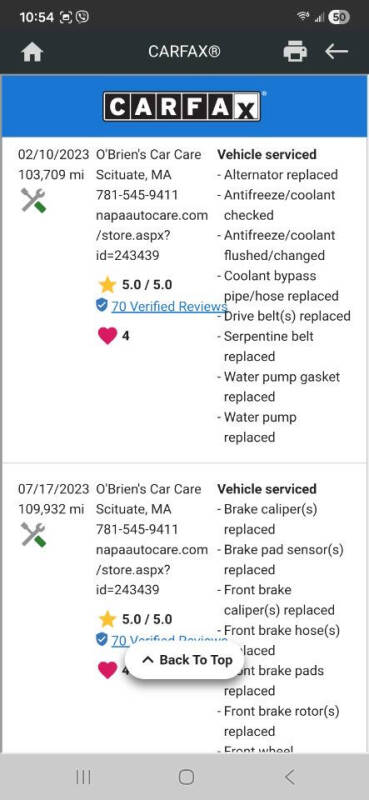
Task: Tap phone number 781-545-9411 in first record
Action: (137, 195)
